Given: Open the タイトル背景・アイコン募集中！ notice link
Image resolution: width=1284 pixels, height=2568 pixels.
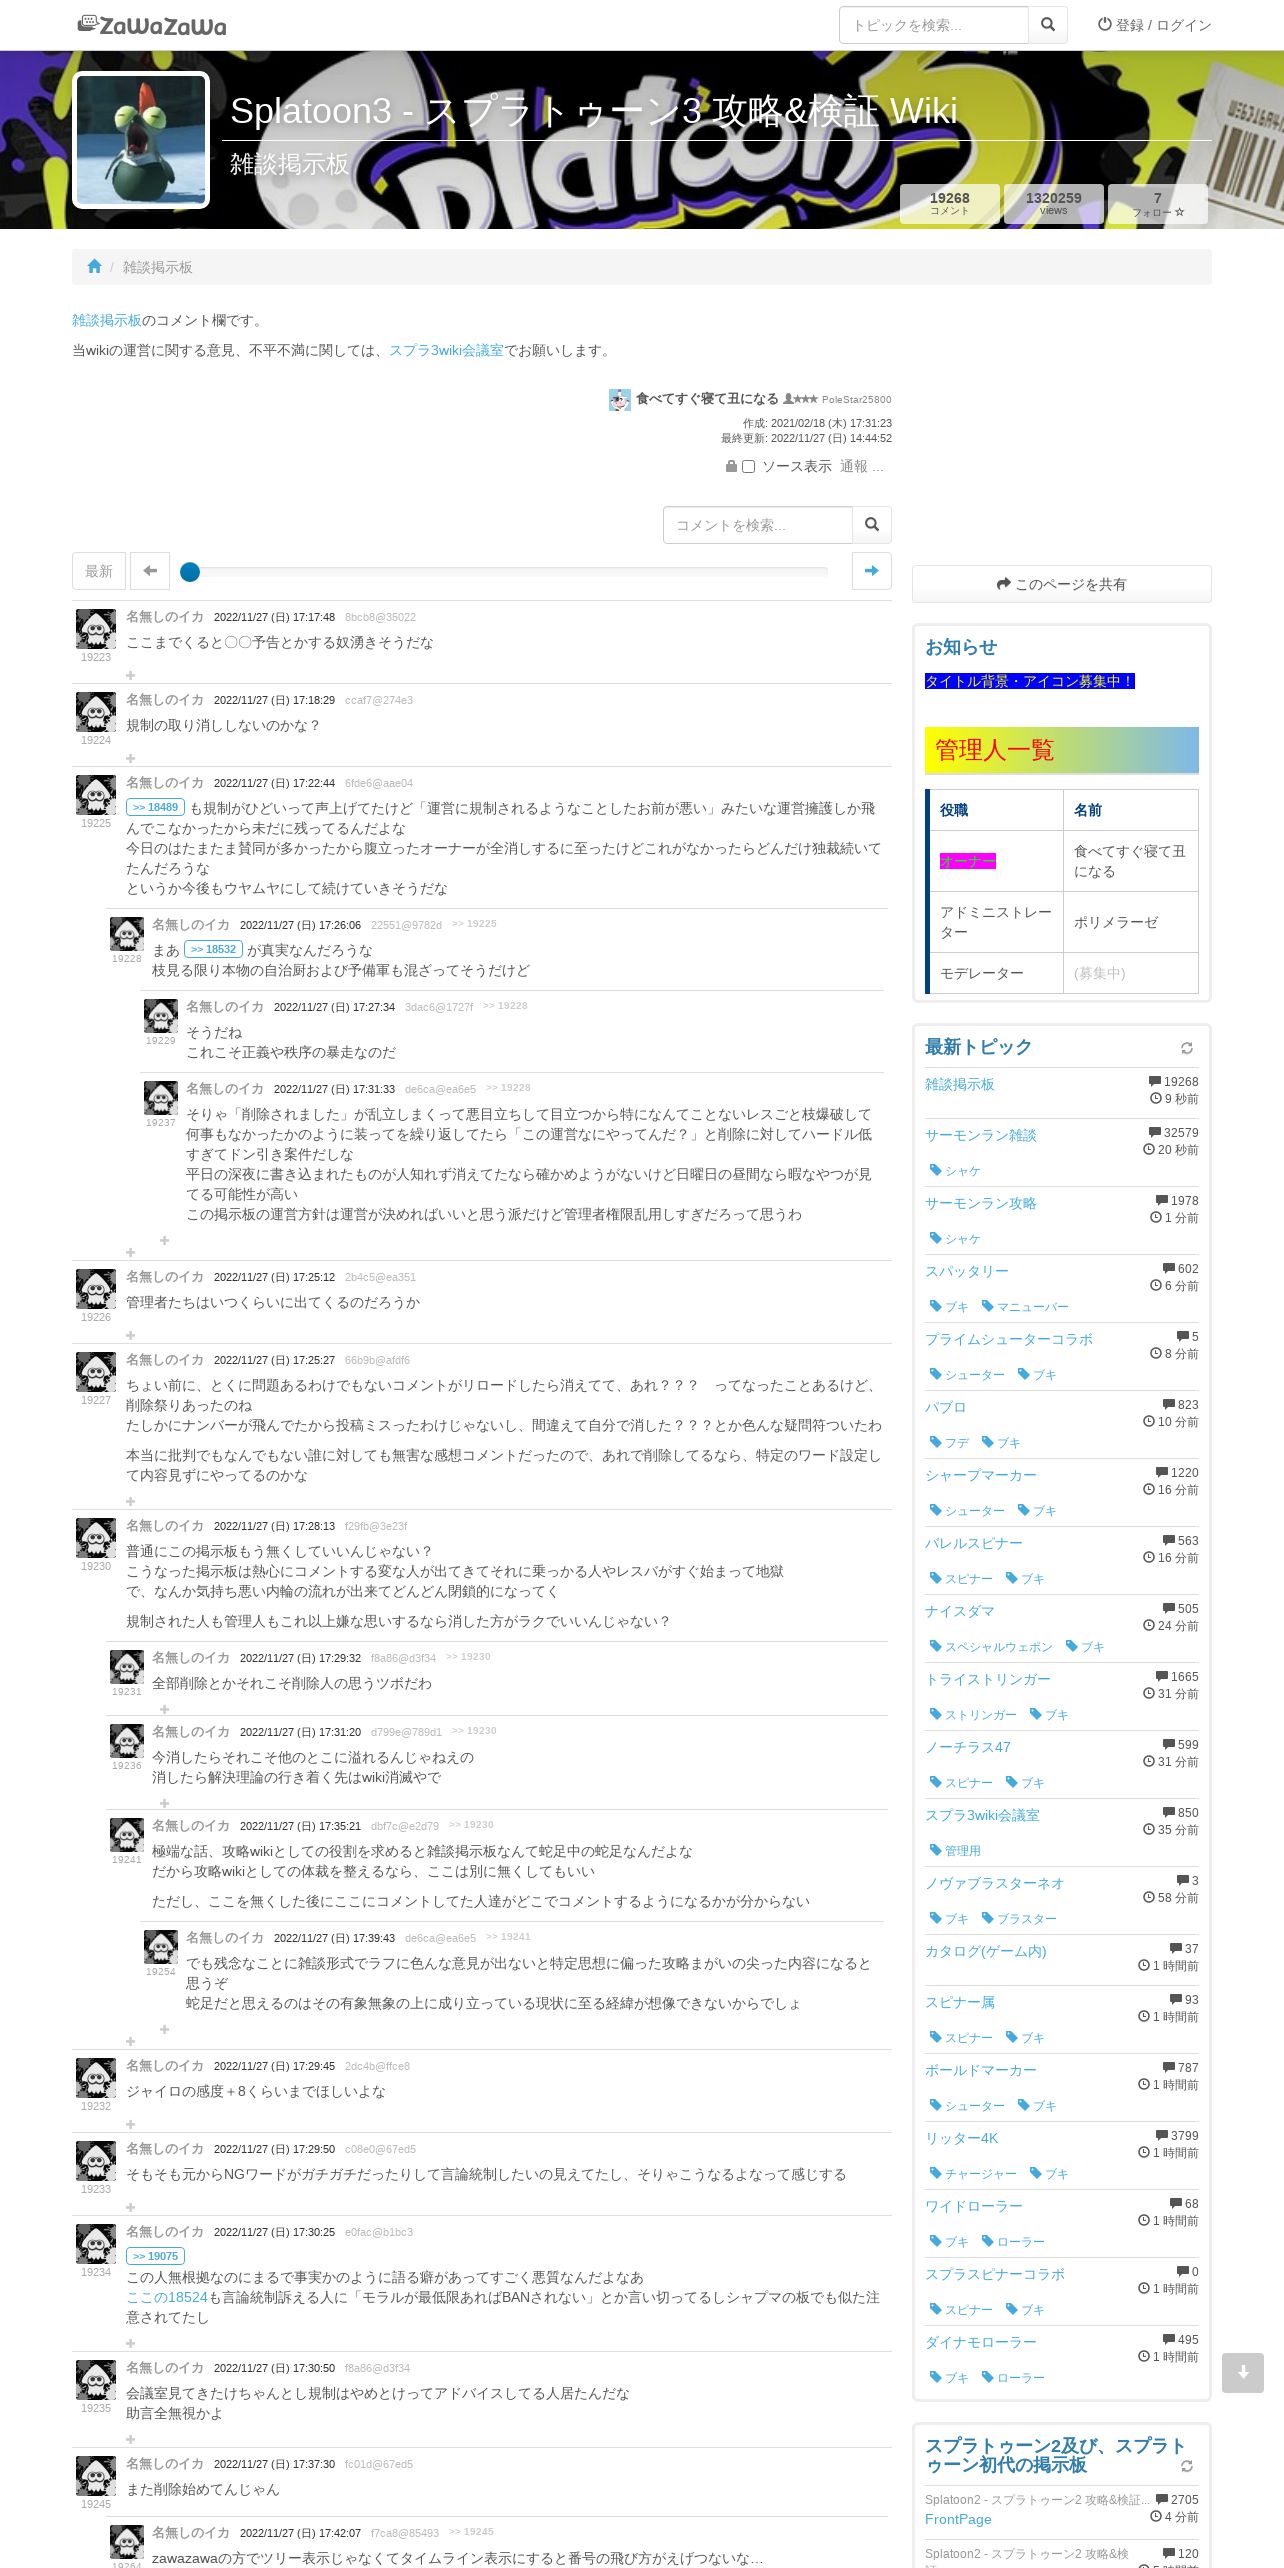Looking at the screenshot, I should pyautogui.click(x=1029, y=681).
